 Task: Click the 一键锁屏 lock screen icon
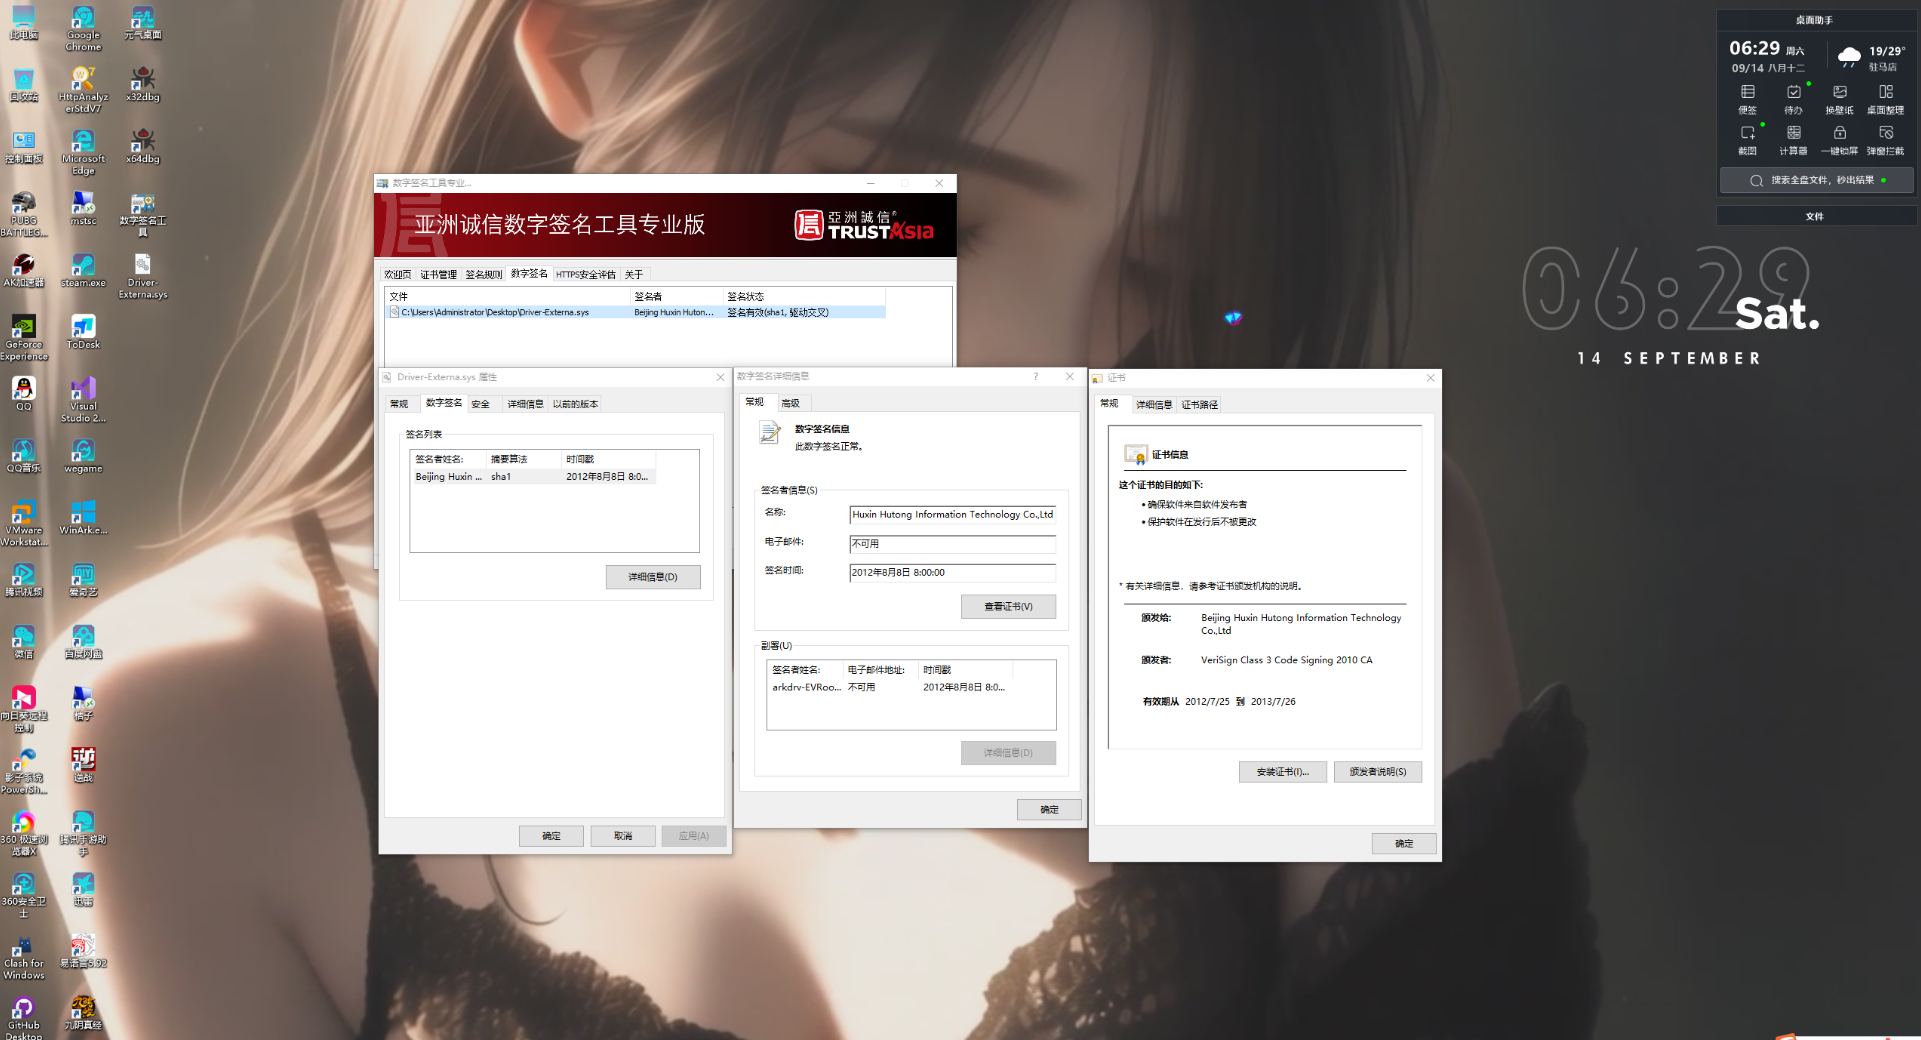point(1839,134)
